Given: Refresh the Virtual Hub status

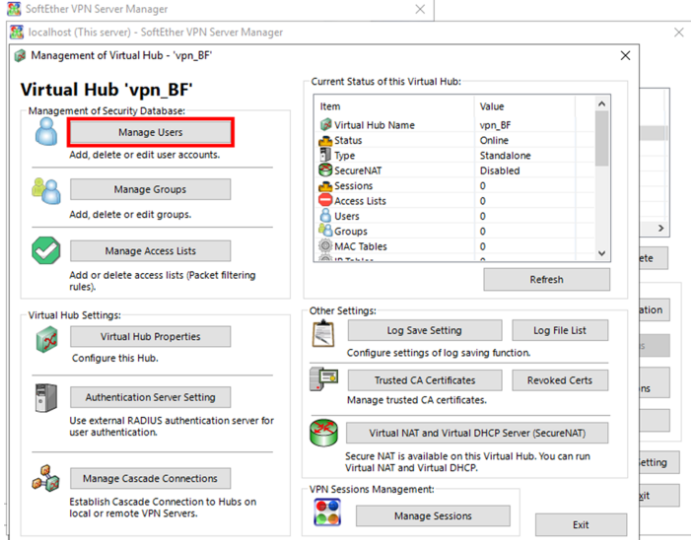Looking at the screenshot, I should click(546, 280).
